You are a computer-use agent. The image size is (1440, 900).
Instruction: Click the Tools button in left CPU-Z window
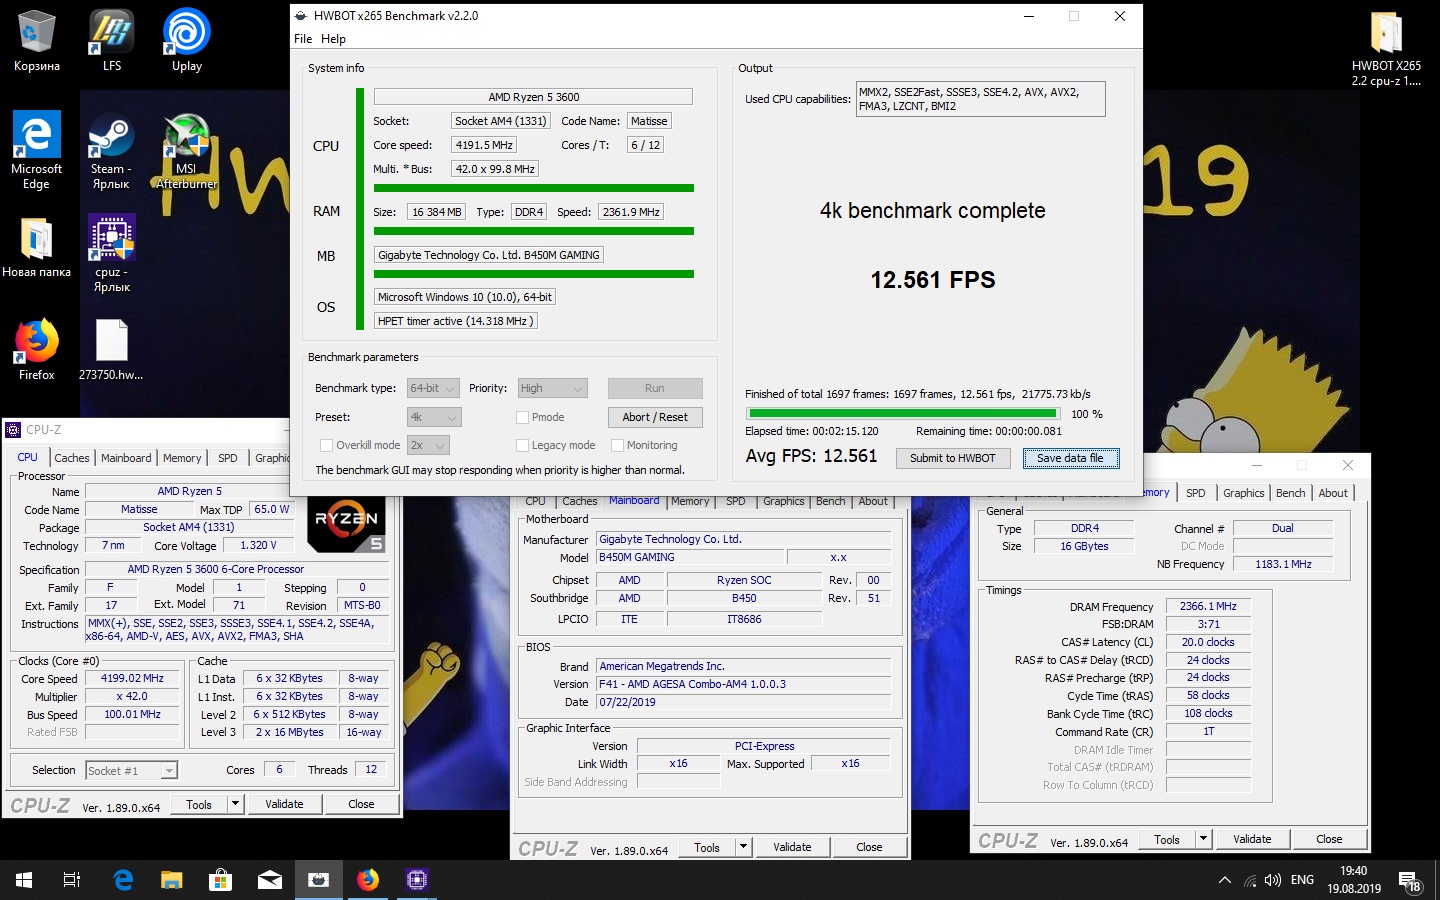coord(199,804)
